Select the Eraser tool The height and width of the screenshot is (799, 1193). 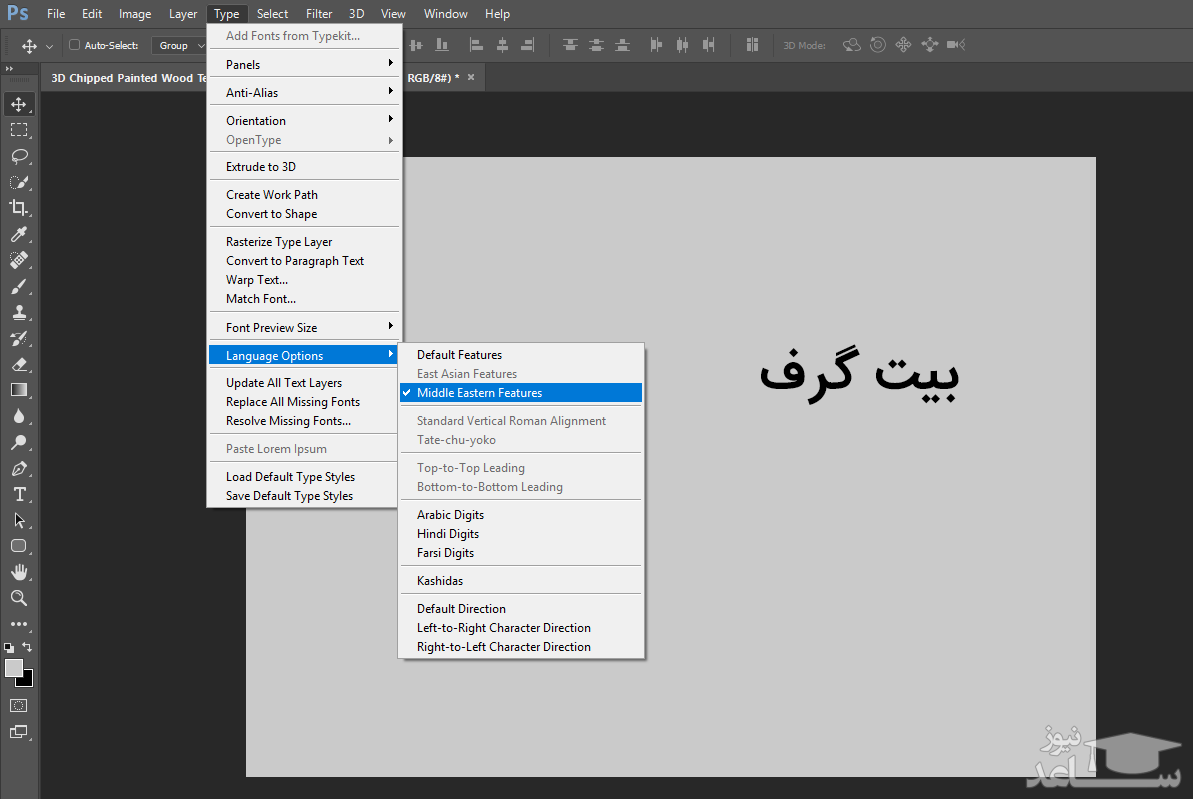(x=19, y=364)
